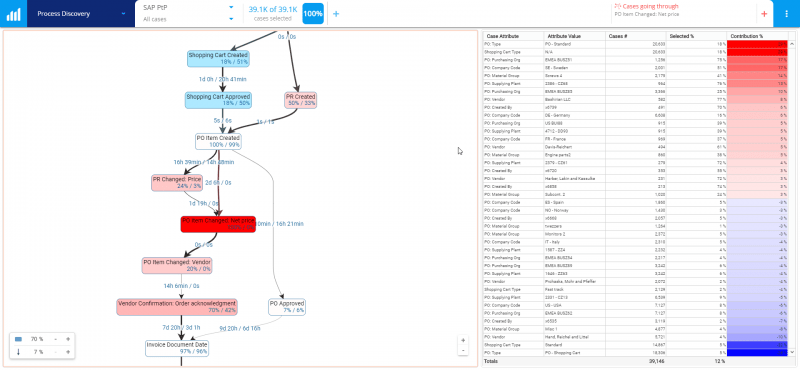Click the 100% cases selected button
The image size is (800, 370).
click(x=313, y=14)
